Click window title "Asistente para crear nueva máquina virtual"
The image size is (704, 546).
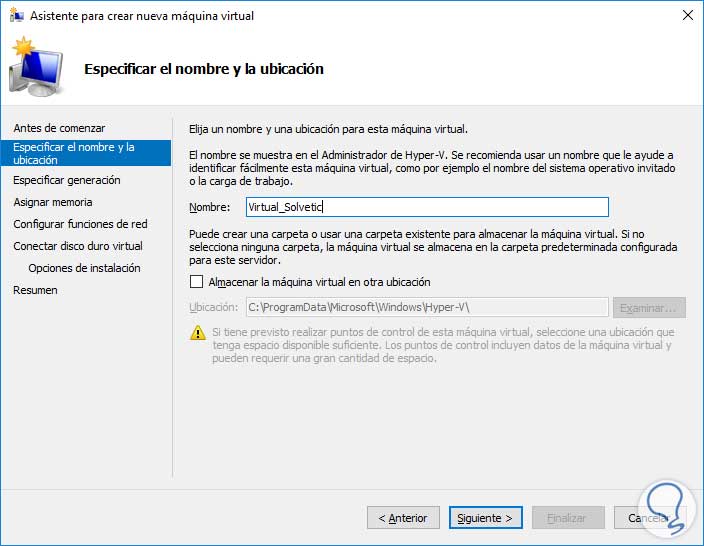142,16
